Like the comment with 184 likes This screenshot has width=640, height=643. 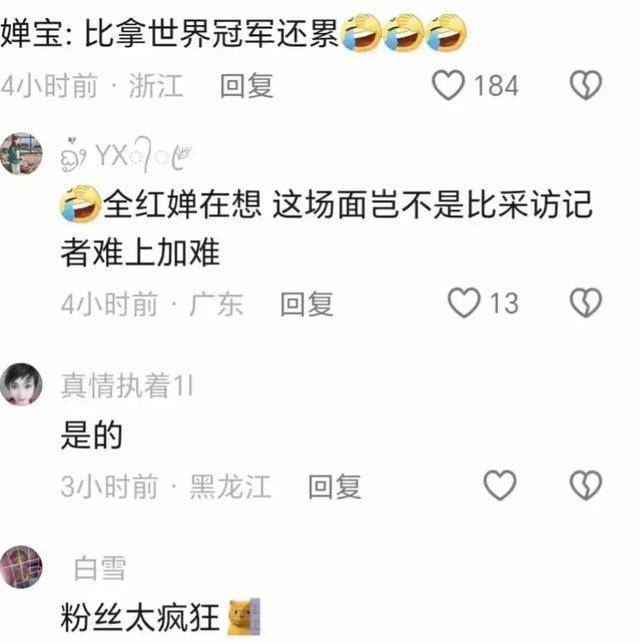point(449,85)
